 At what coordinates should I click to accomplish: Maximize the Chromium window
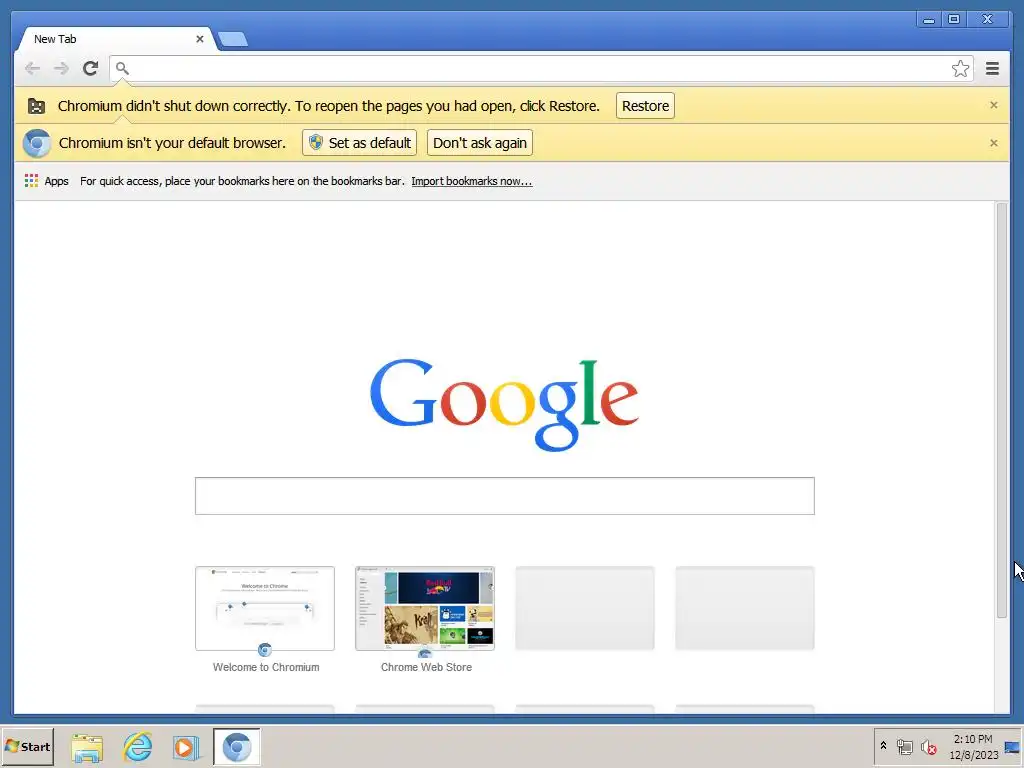953,20
